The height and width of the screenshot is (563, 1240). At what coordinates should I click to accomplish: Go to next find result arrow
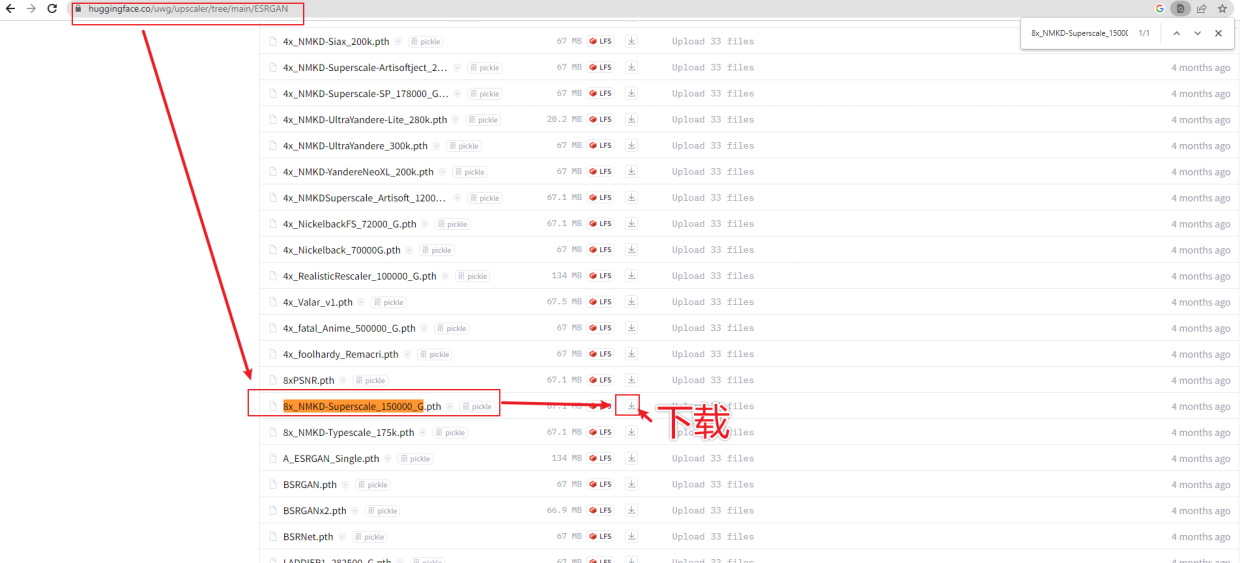1197,33
